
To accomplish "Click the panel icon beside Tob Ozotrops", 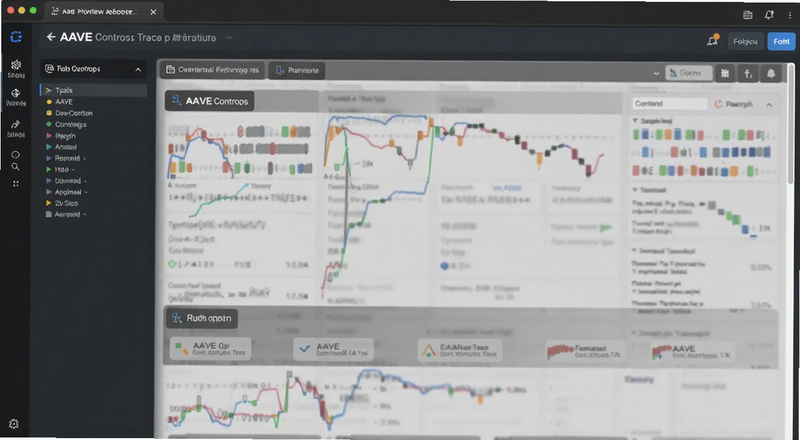I will point(49,68).
